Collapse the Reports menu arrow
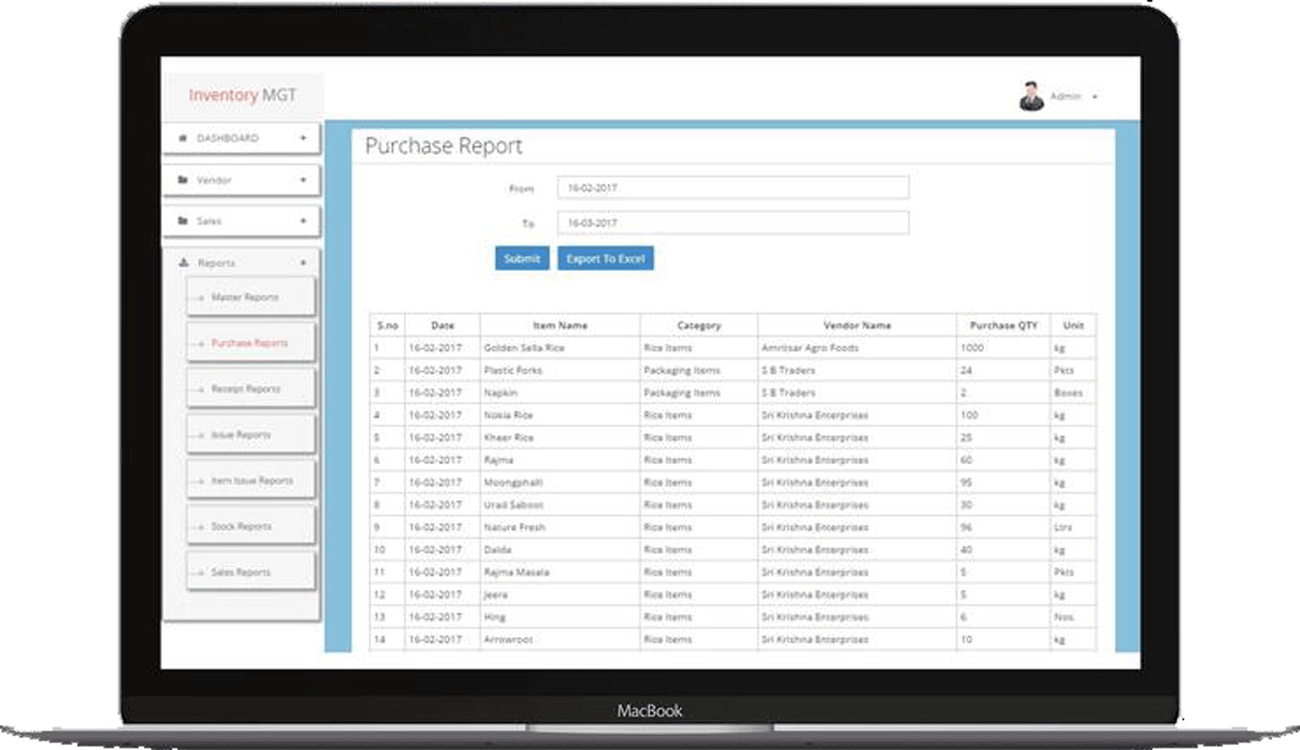The image size is (1300, 750). pos(303,263)
